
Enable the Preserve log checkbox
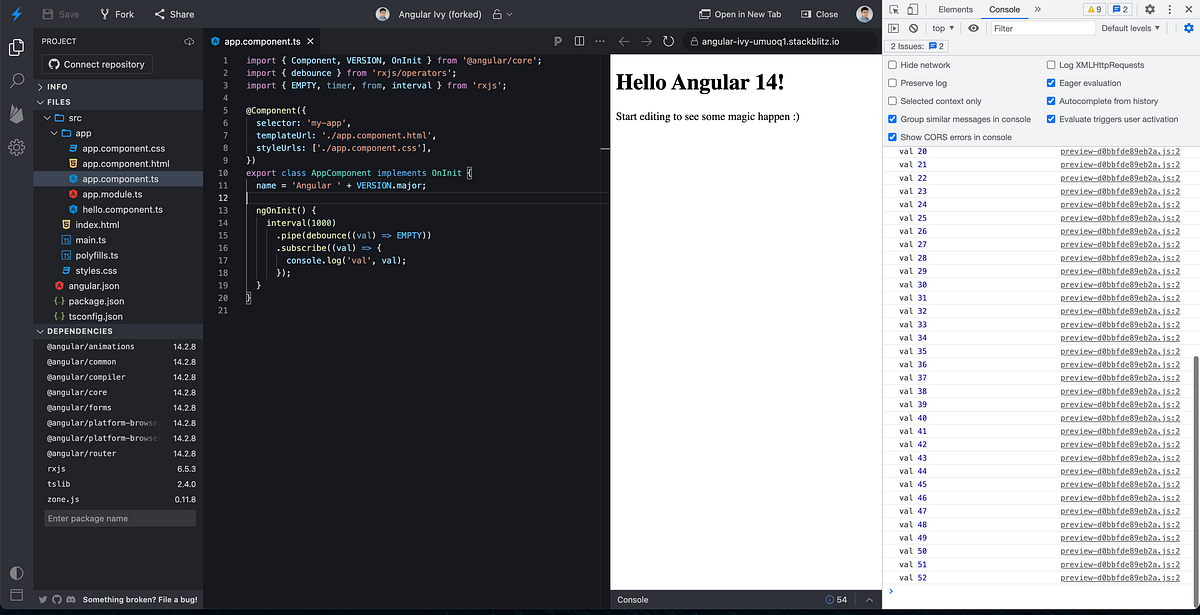891,82
